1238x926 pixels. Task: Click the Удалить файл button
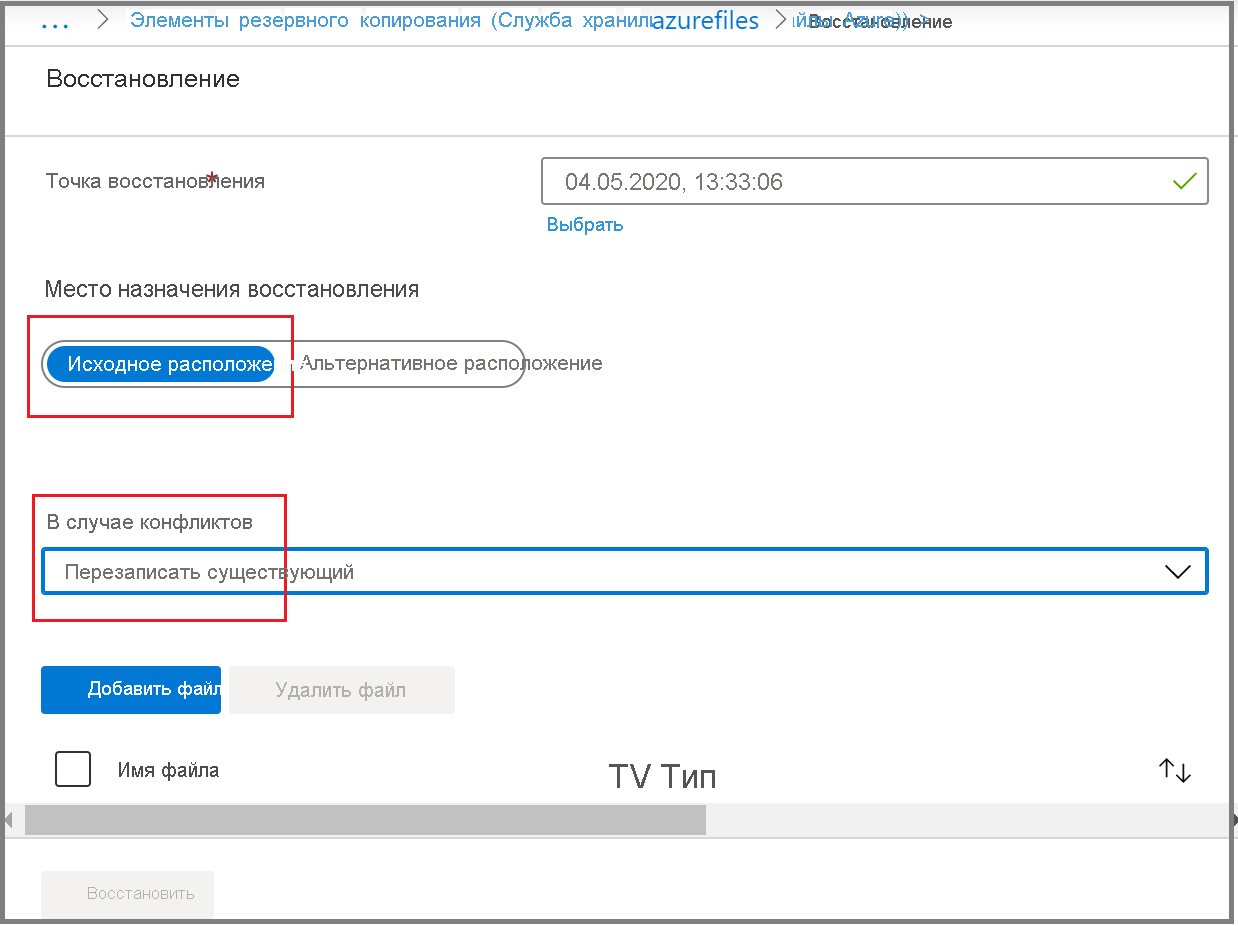coord(341,690)
